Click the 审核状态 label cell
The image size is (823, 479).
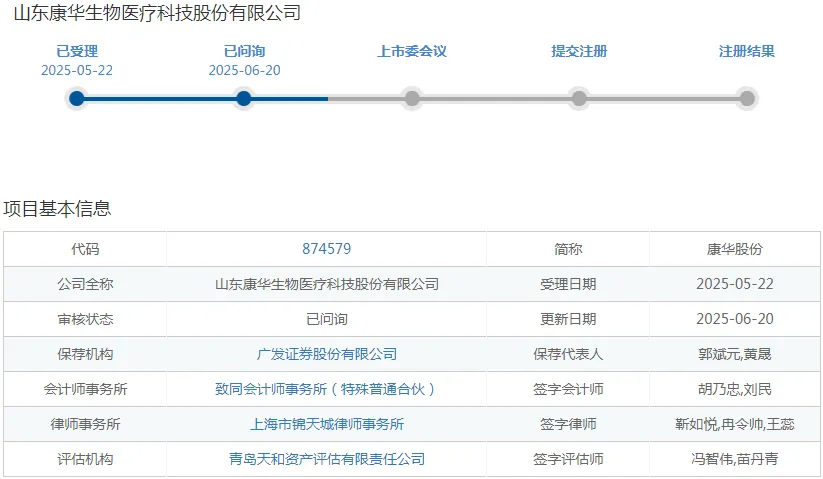coord(85,319)
